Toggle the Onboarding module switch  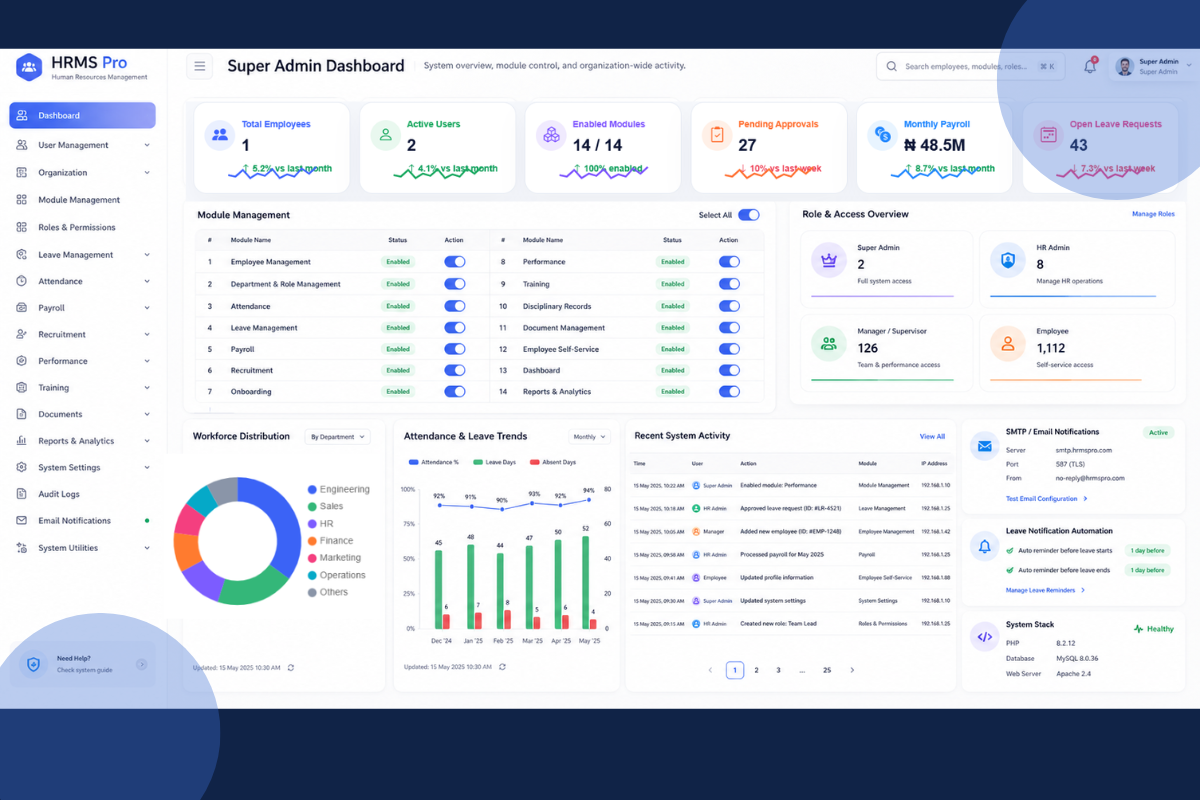[455, 392]
